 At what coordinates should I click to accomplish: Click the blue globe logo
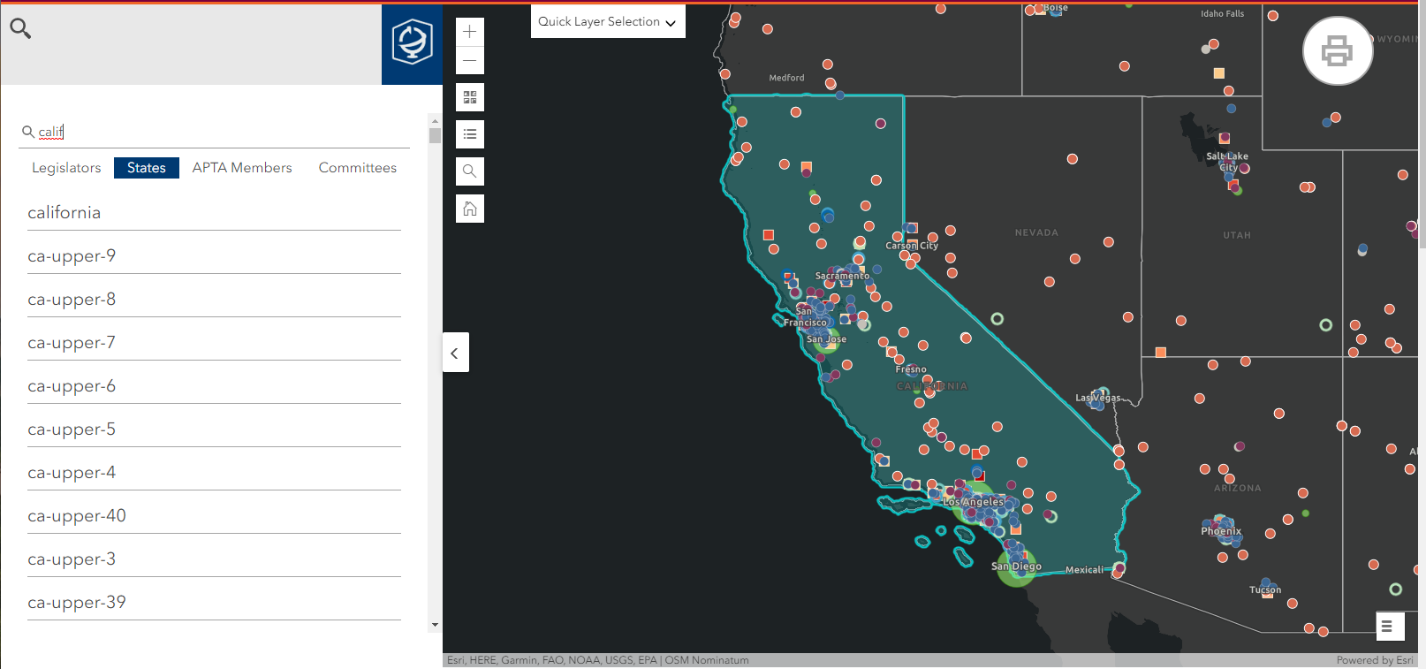411,44
